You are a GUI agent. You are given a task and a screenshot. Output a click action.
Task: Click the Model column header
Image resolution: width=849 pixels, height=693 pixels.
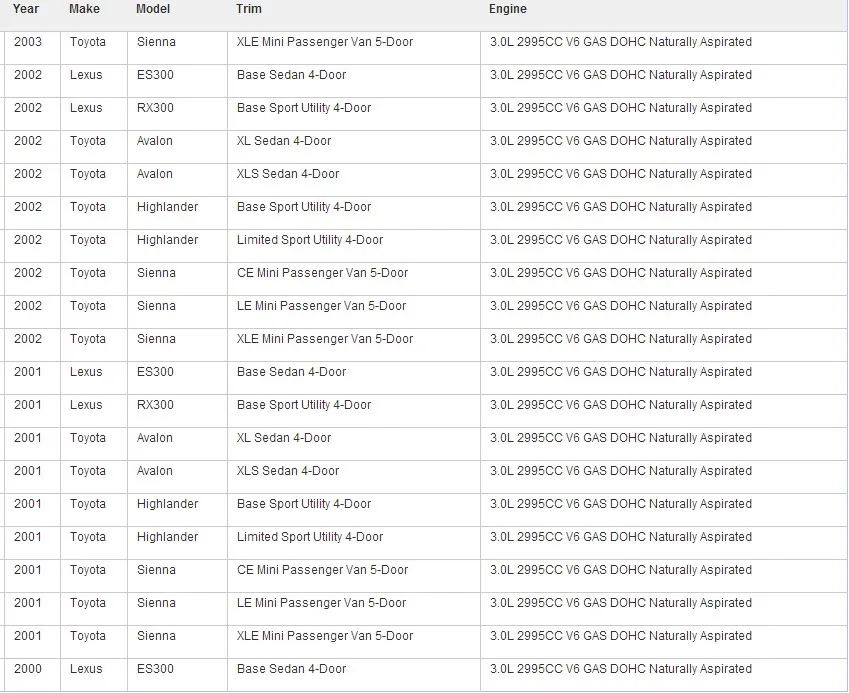(x=153, y=9)
